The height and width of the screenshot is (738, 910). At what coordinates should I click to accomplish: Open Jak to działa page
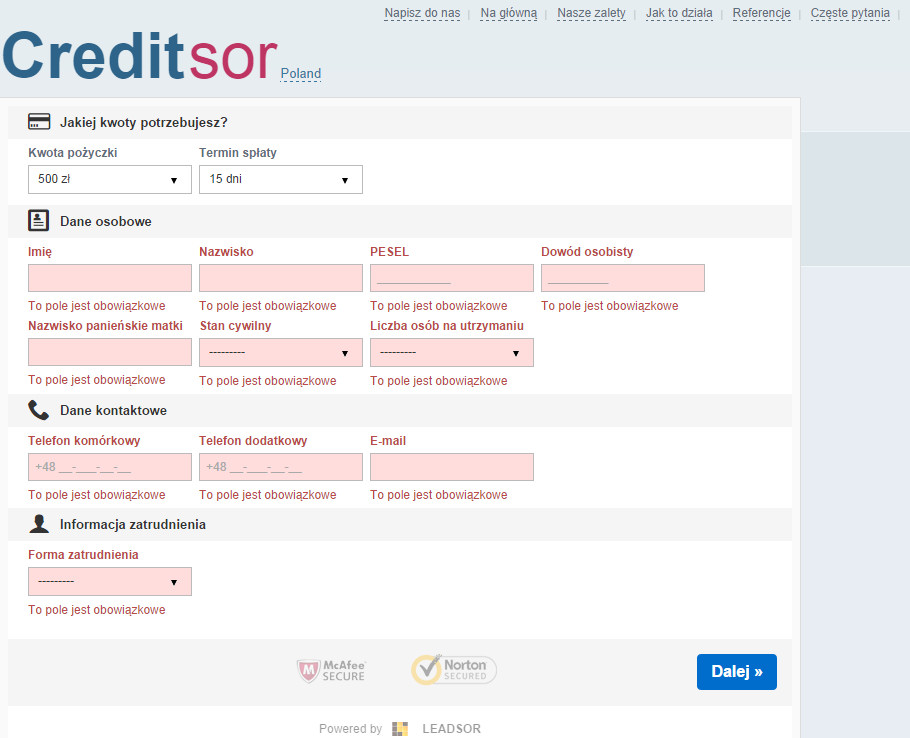click(679, 13)
